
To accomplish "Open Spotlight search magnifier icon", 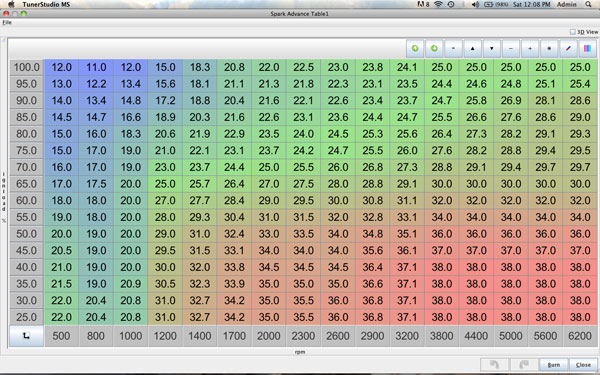I will click(588, 5).
